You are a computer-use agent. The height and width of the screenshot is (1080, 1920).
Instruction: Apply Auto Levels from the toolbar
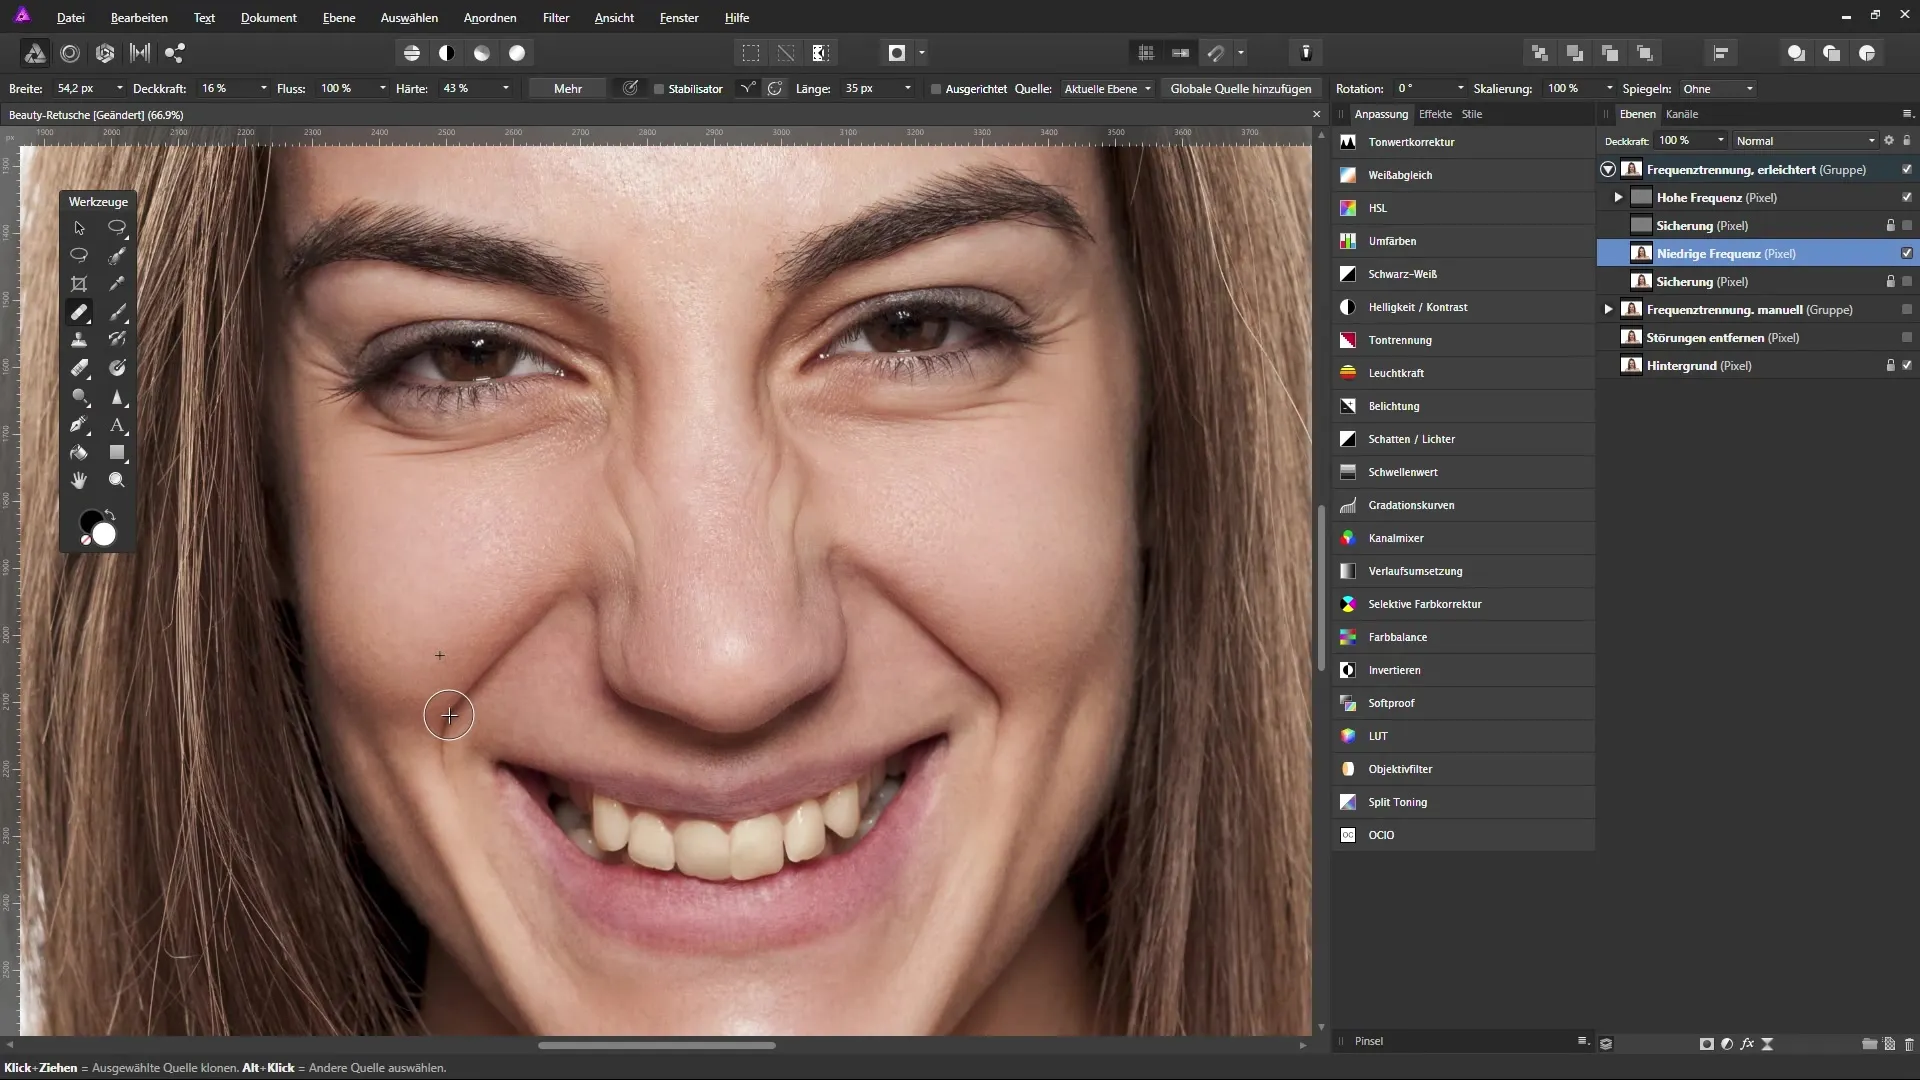(412, 53)
